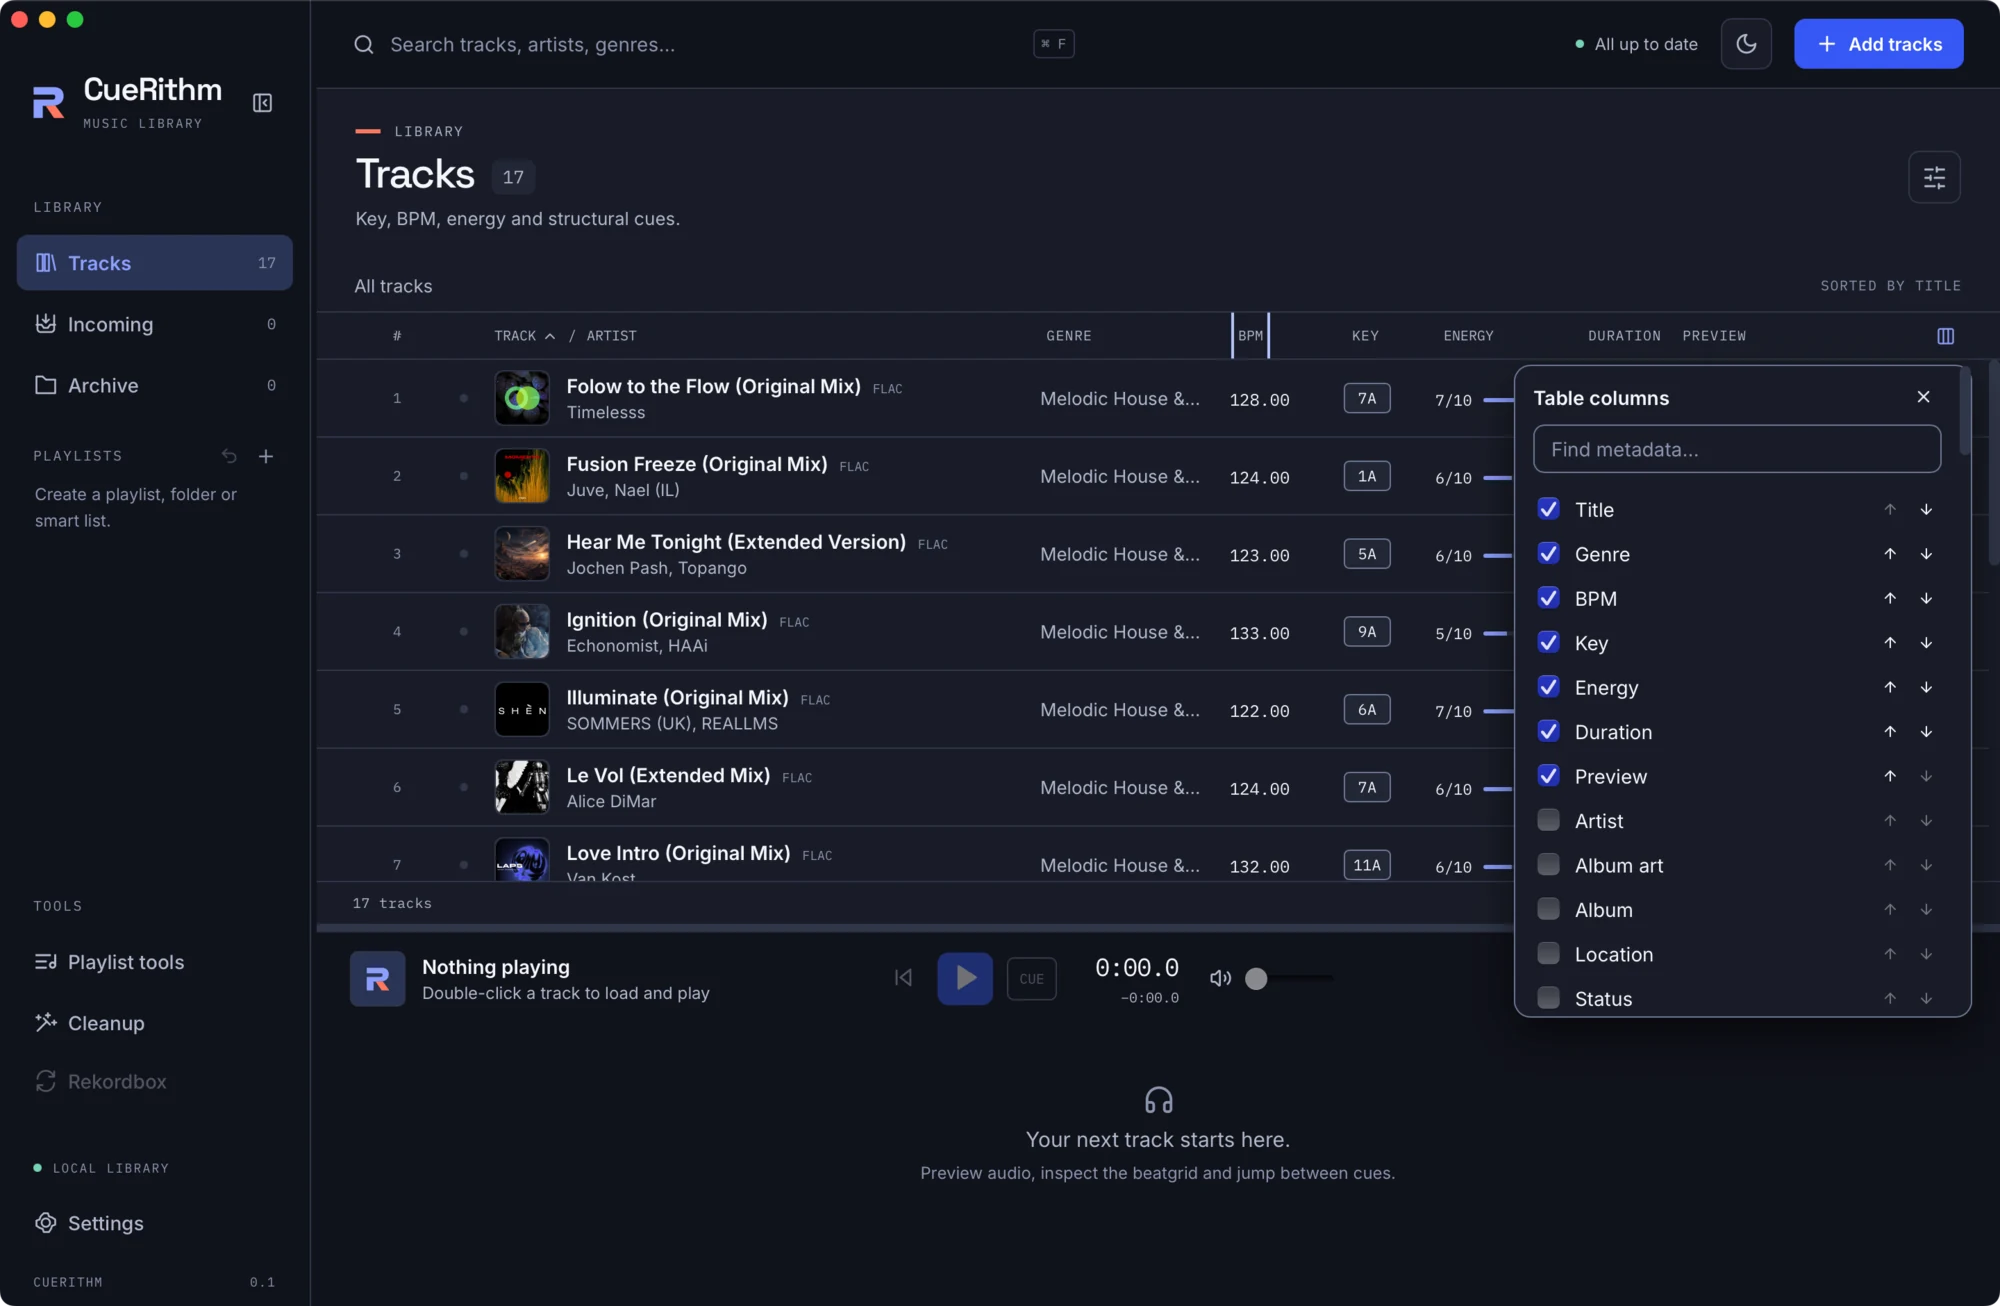Click the playlists undo arrow icon

point(229,456)
